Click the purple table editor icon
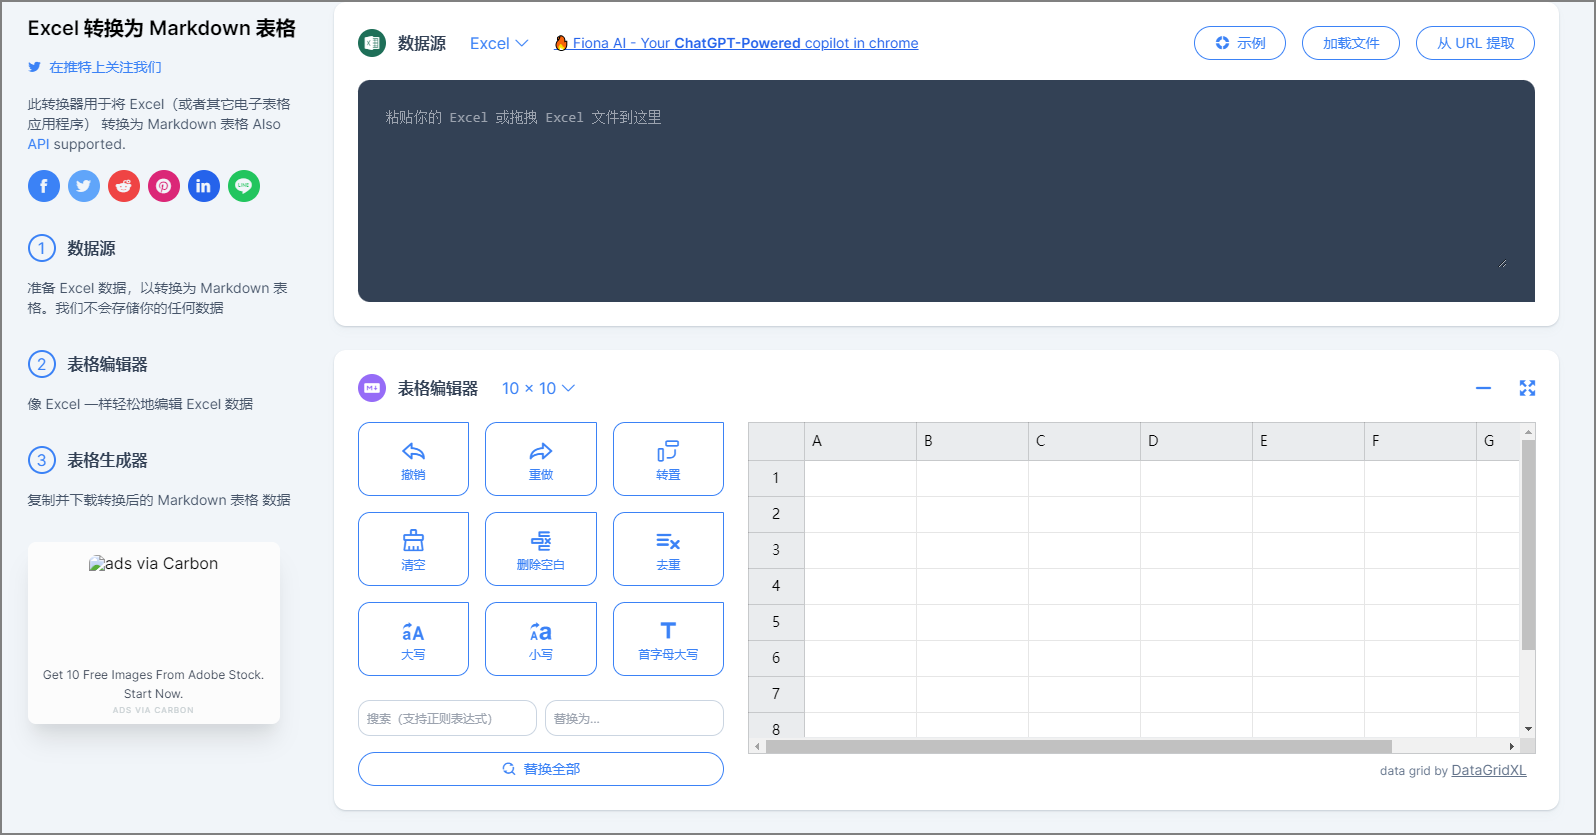1596x835 pixels. coord(372,388)
